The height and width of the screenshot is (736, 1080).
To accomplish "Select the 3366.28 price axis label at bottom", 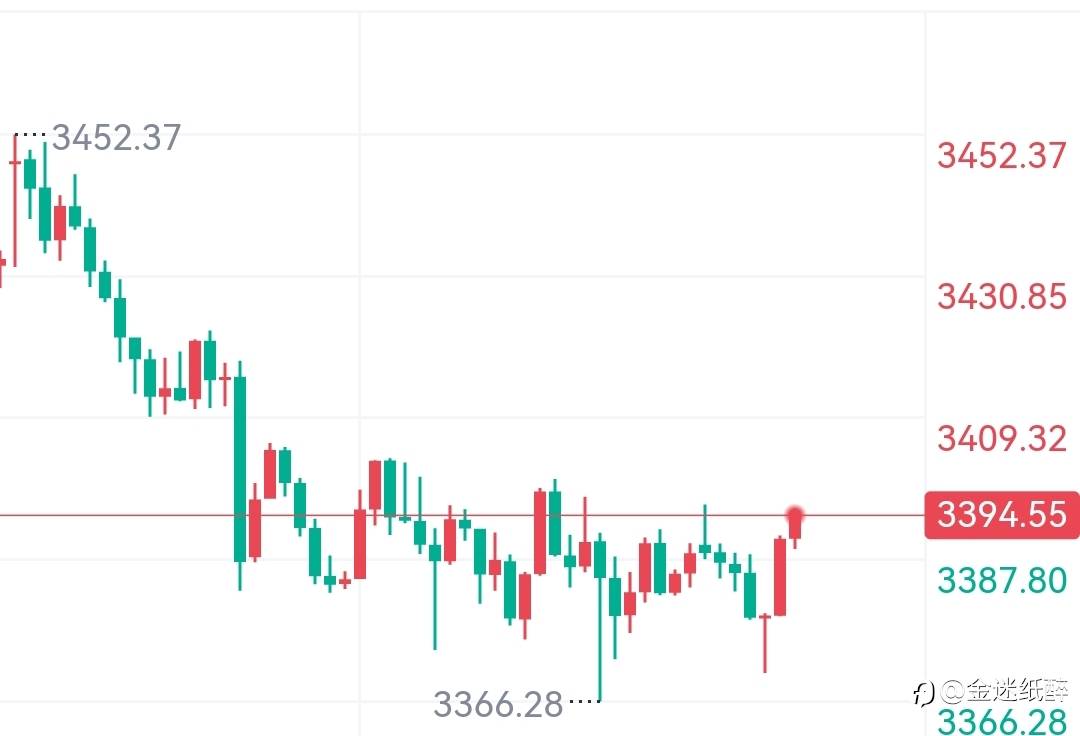I will pyautogui.click(x=1001, y=722).
